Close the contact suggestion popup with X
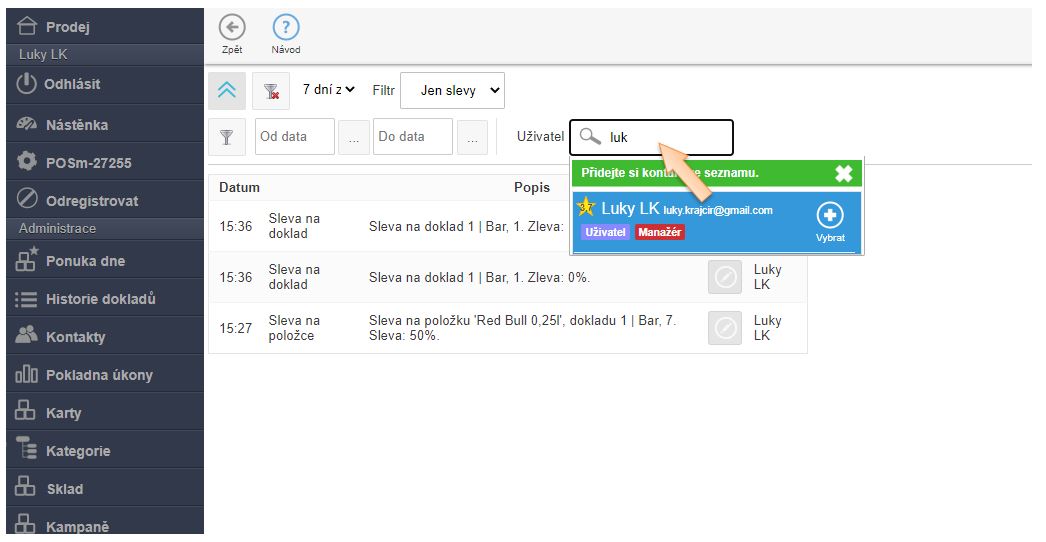Screen dimensions: 1046x542 [x=843, y=173]
